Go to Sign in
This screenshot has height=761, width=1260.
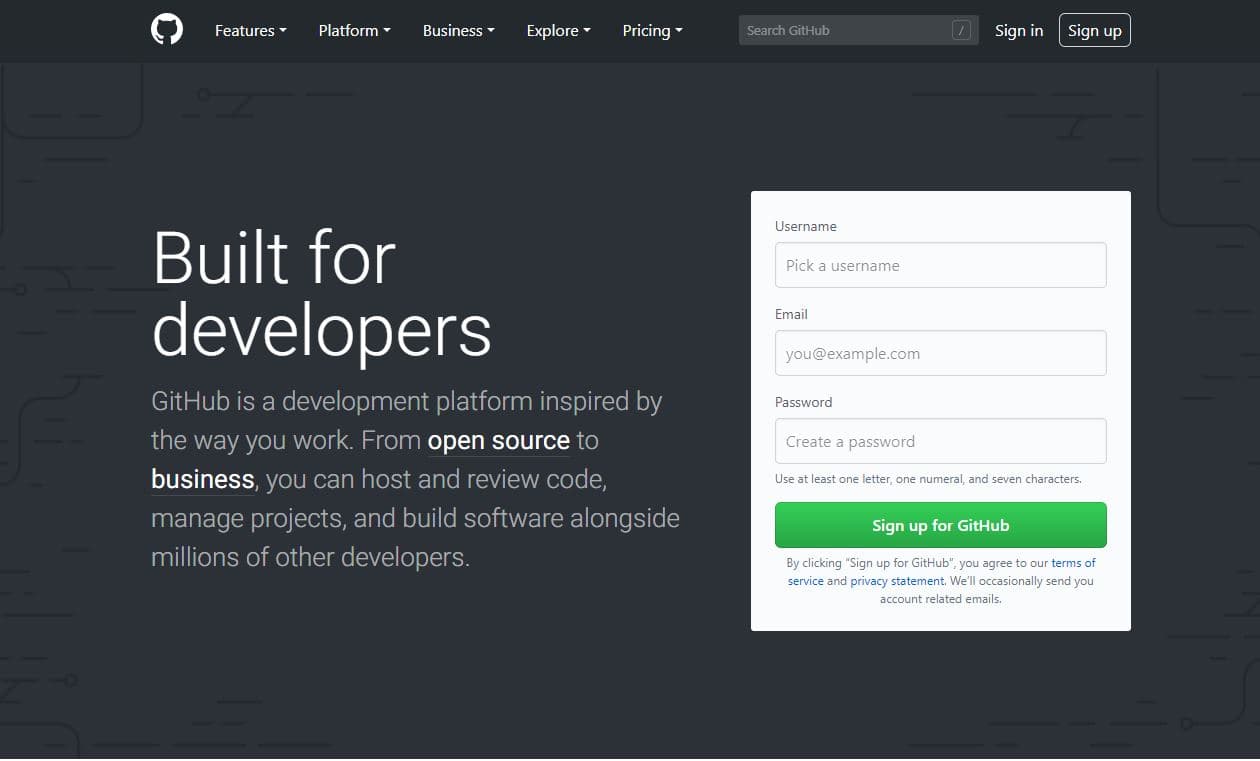pyautogui.click(x=1019, y=31)
